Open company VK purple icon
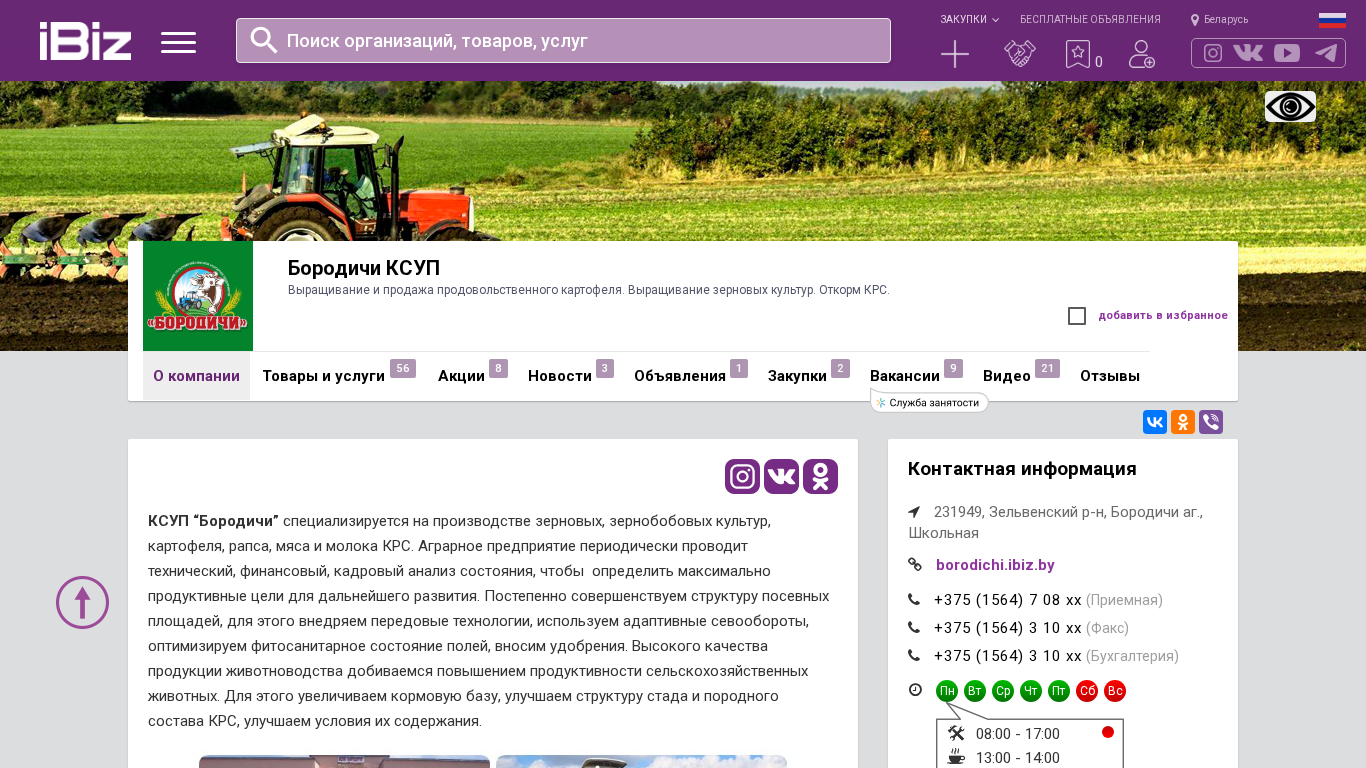Viewport: 1366px width, 768px height. point(782,477)
